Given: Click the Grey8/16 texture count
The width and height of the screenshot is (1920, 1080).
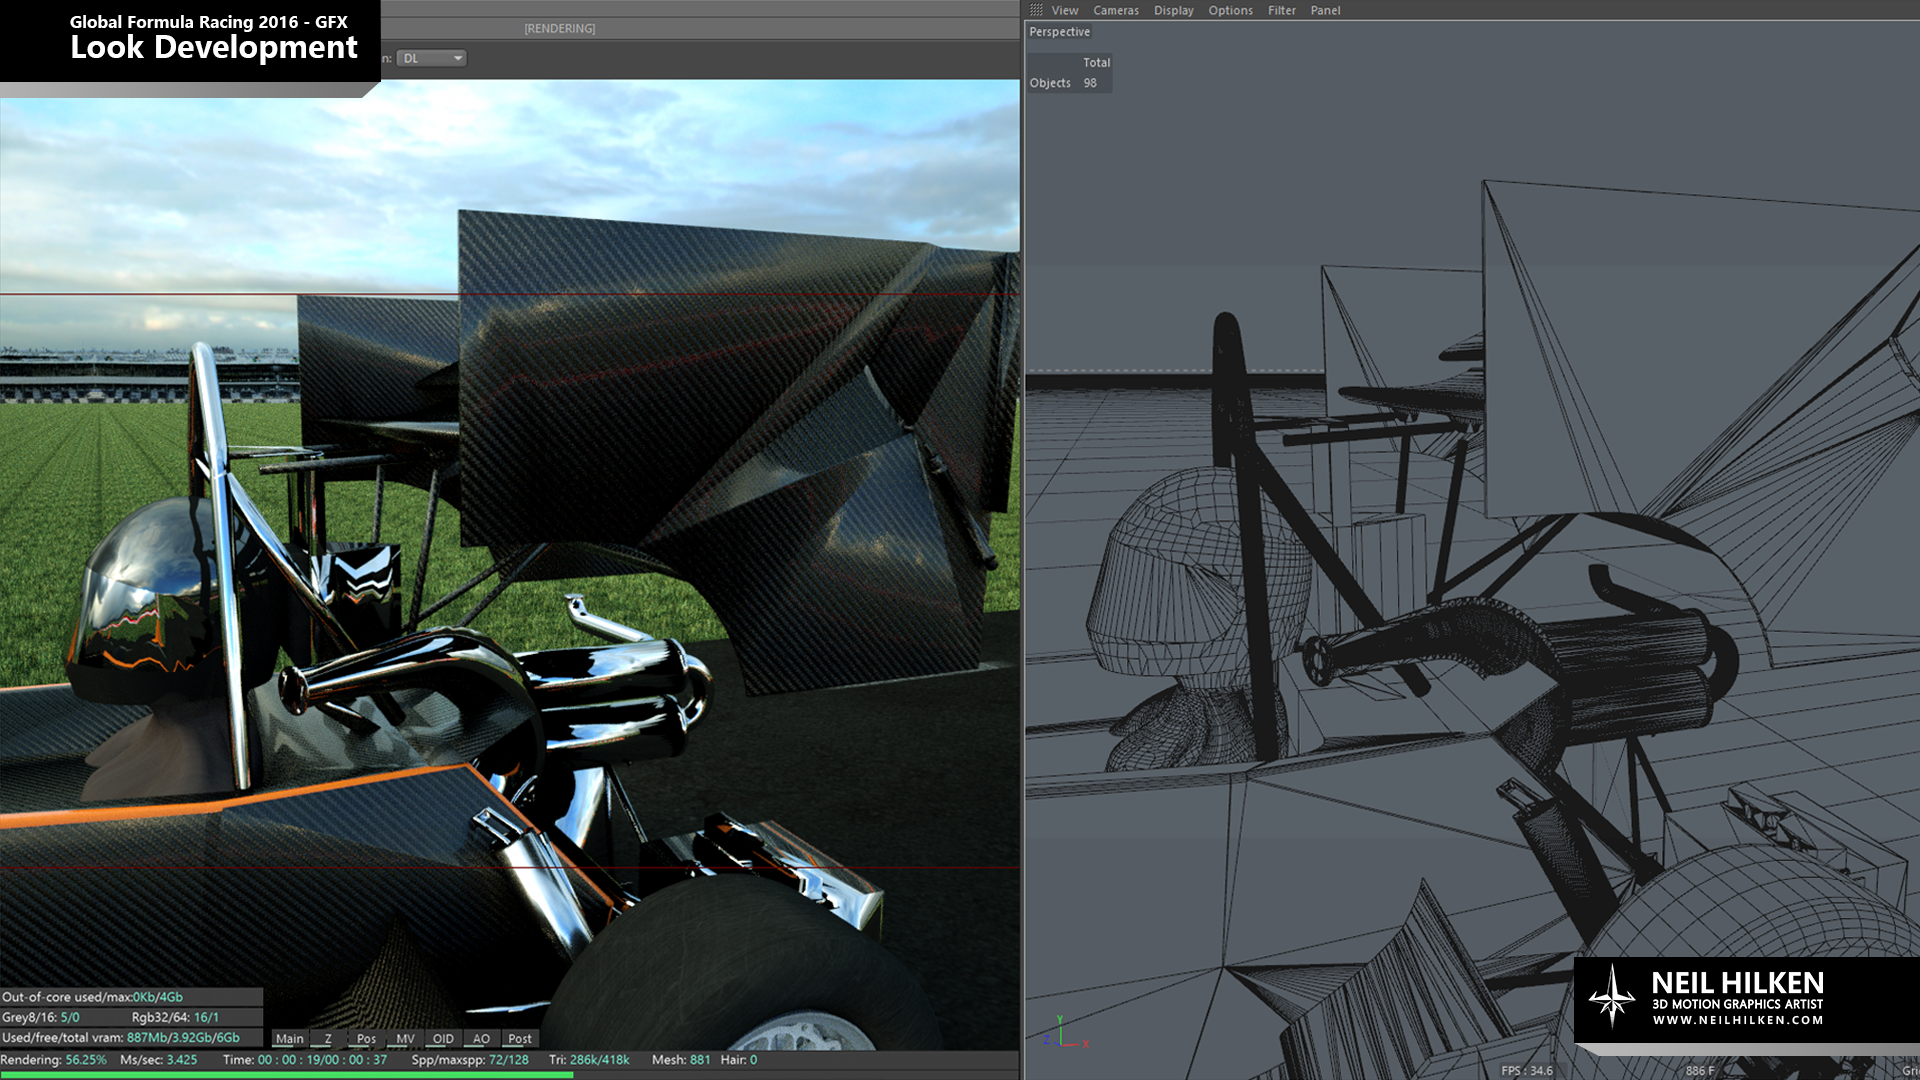Looking at the screenshot, I should (x=40, y=1017).
